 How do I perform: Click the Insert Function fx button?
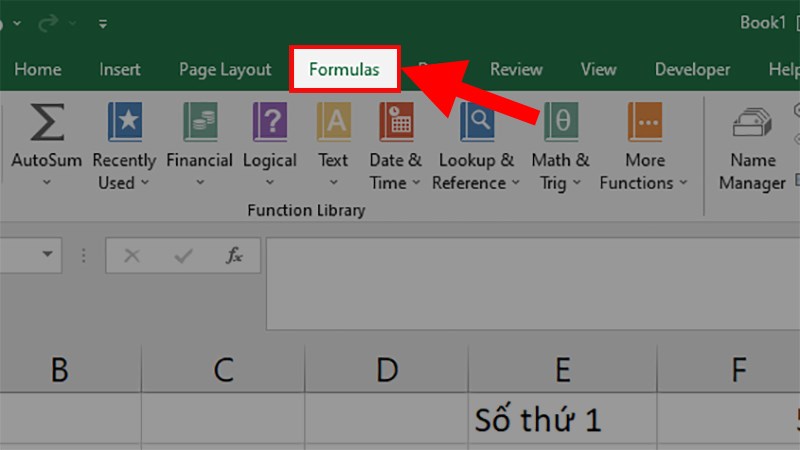coord(234,256)
